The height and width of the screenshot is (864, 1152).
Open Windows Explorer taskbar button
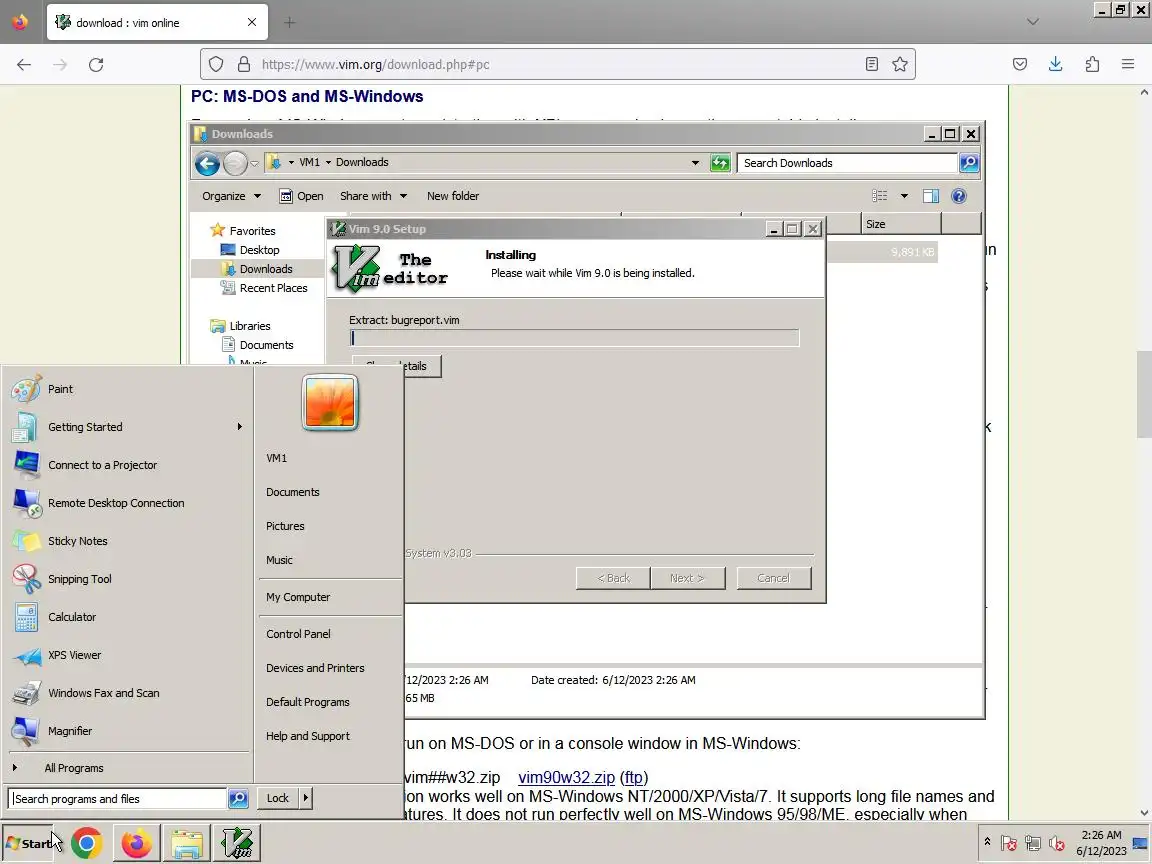coord(187,843)
